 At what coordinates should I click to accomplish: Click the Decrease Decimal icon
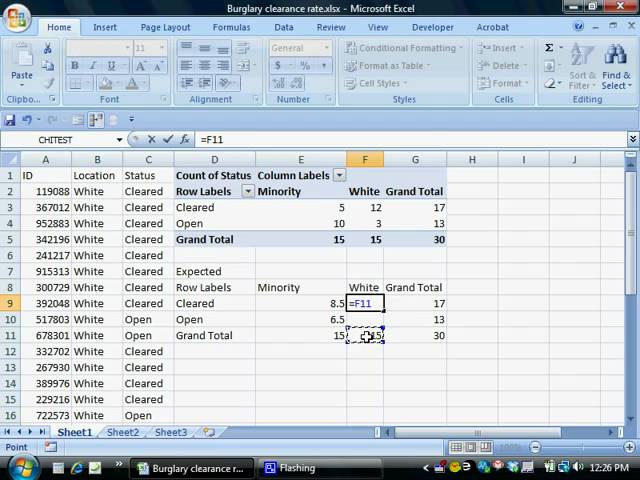point(297,83)
